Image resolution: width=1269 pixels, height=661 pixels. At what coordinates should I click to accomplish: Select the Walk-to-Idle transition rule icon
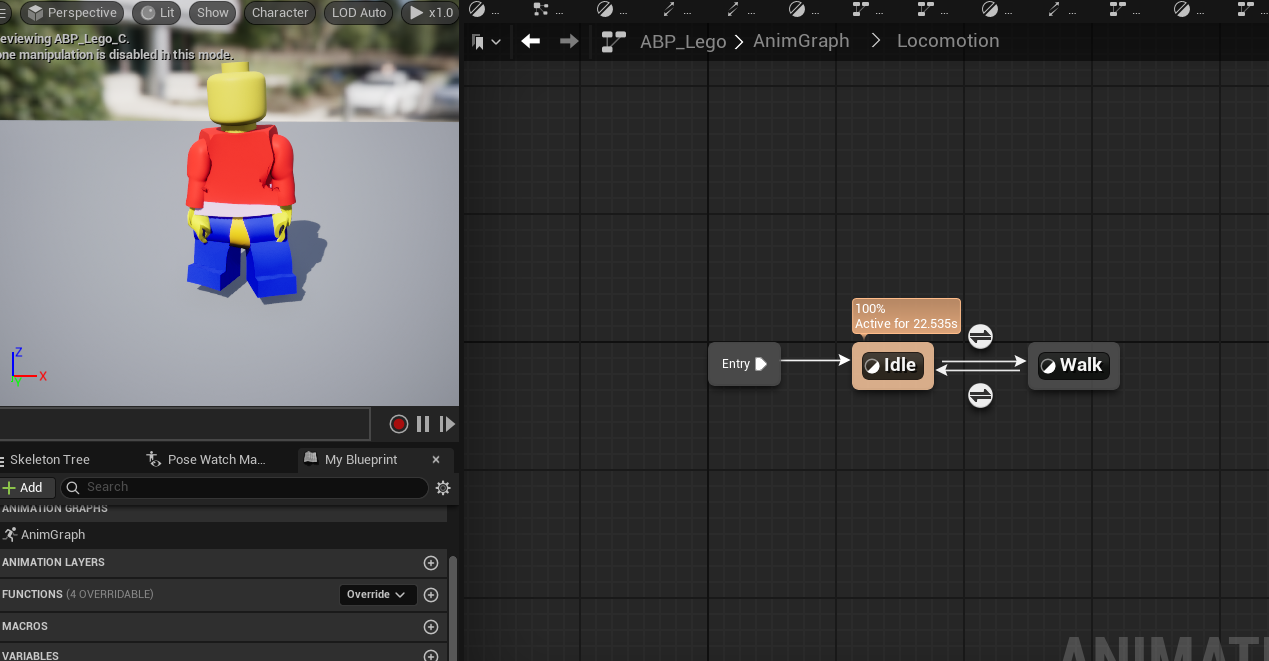(980, 396)
